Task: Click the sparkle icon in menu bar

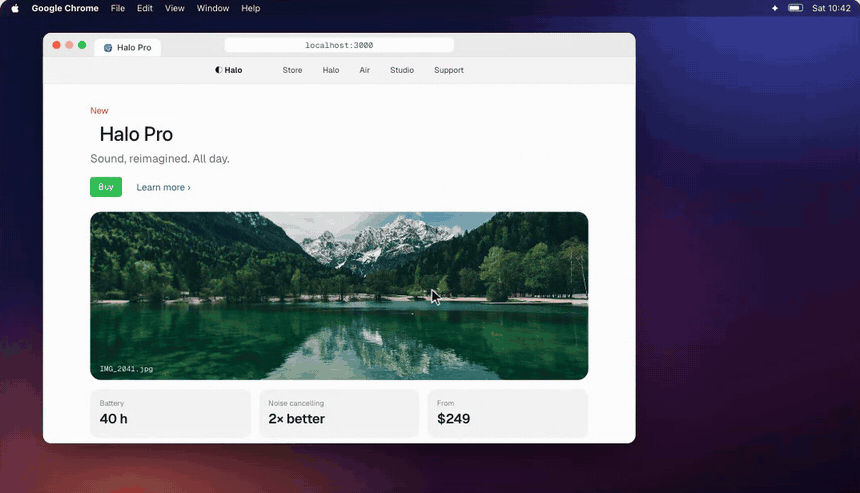Action: point(774,8)
